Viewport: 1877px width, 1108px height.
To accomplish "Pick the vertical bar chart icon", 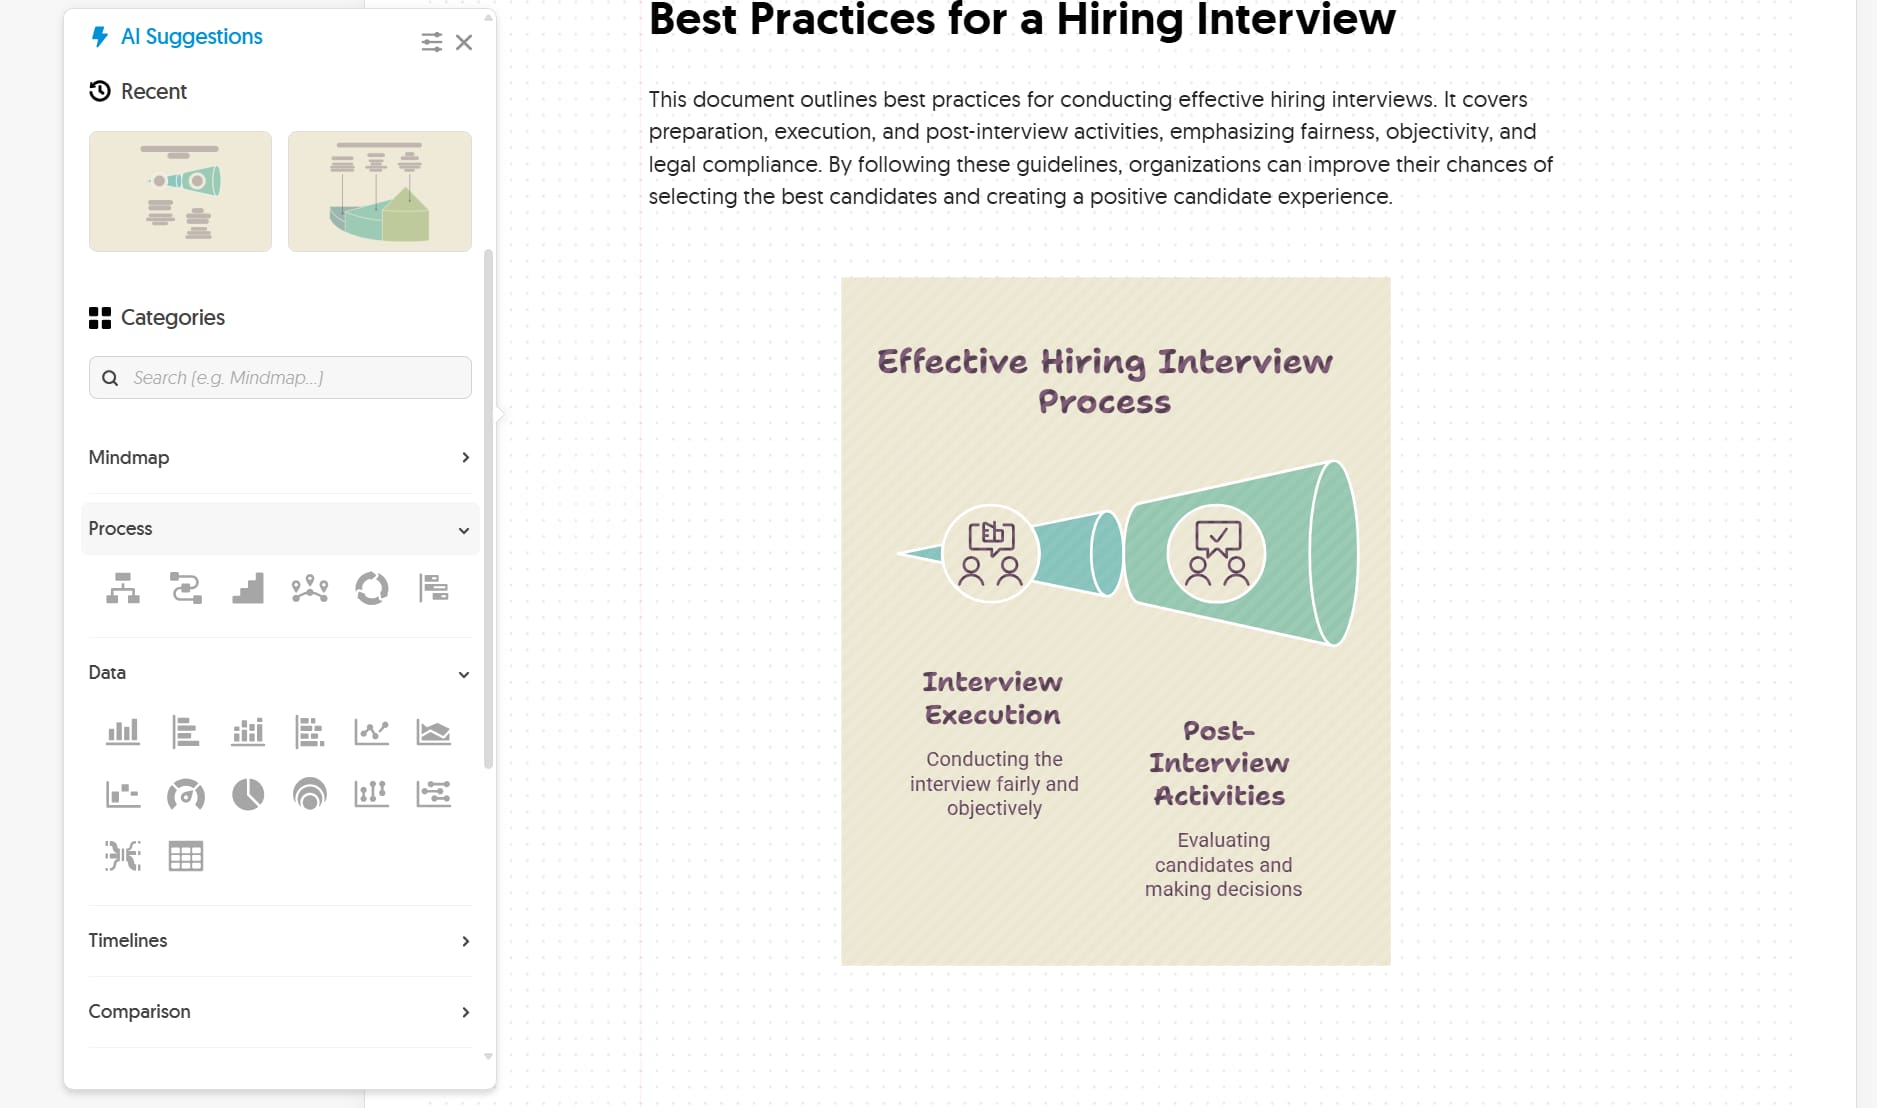I will (x=123, y=732).
